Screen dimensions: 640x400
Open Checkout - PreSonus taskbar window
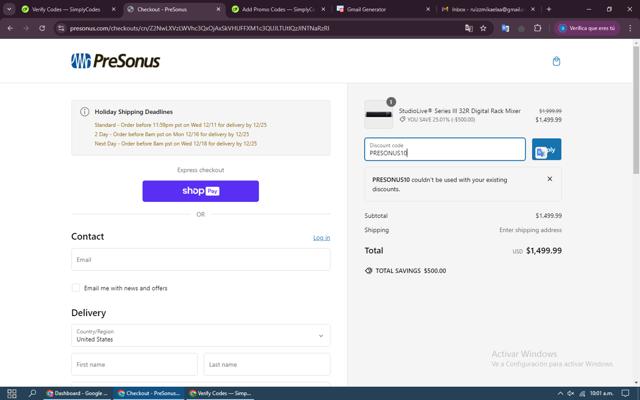149,393
